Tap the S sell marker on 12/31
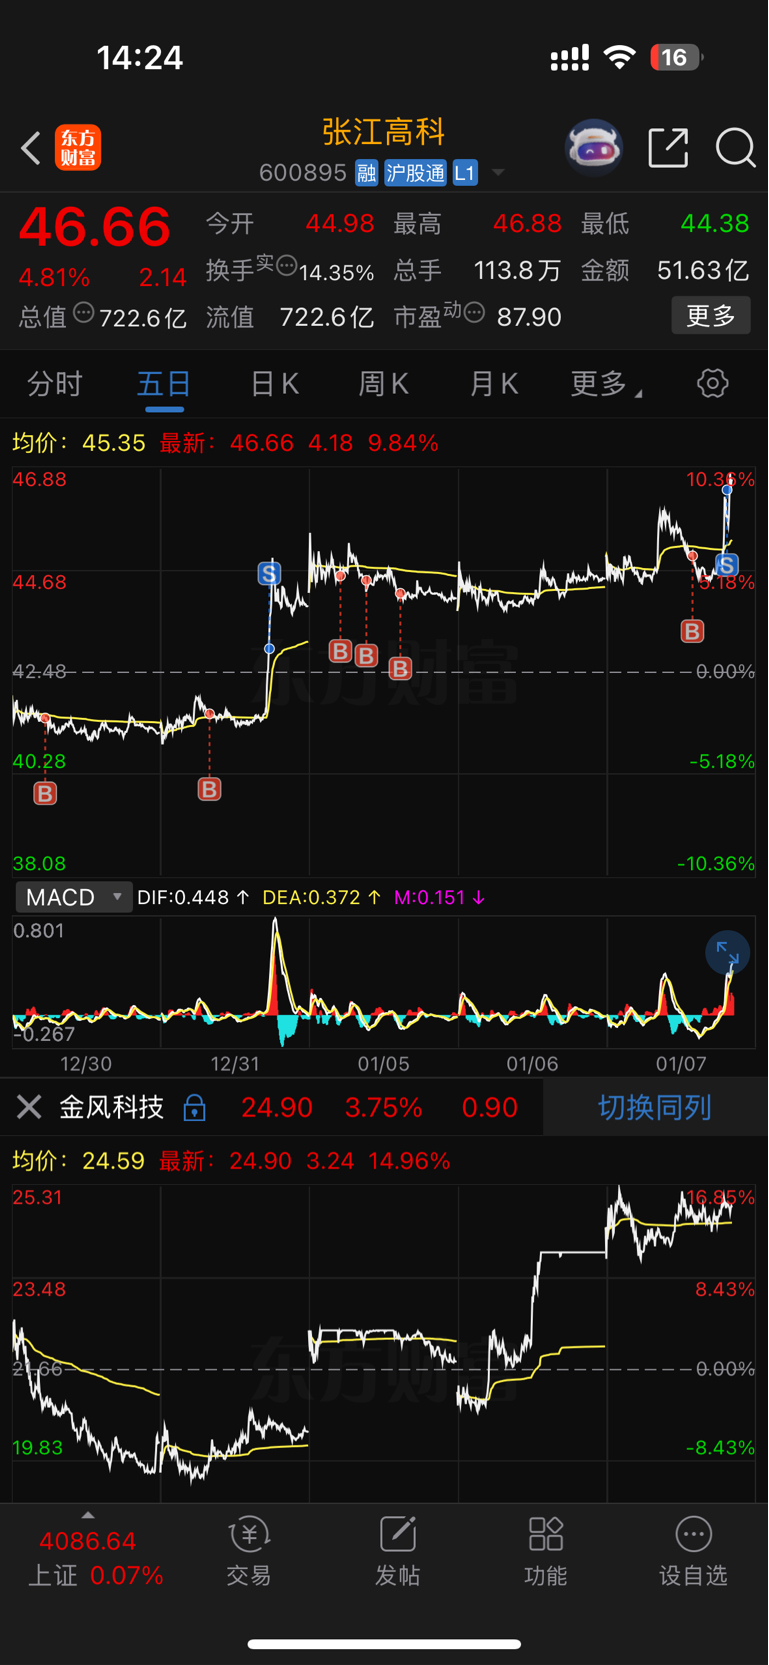This screenshot has width=769, height=1665. tap(269, 573)
